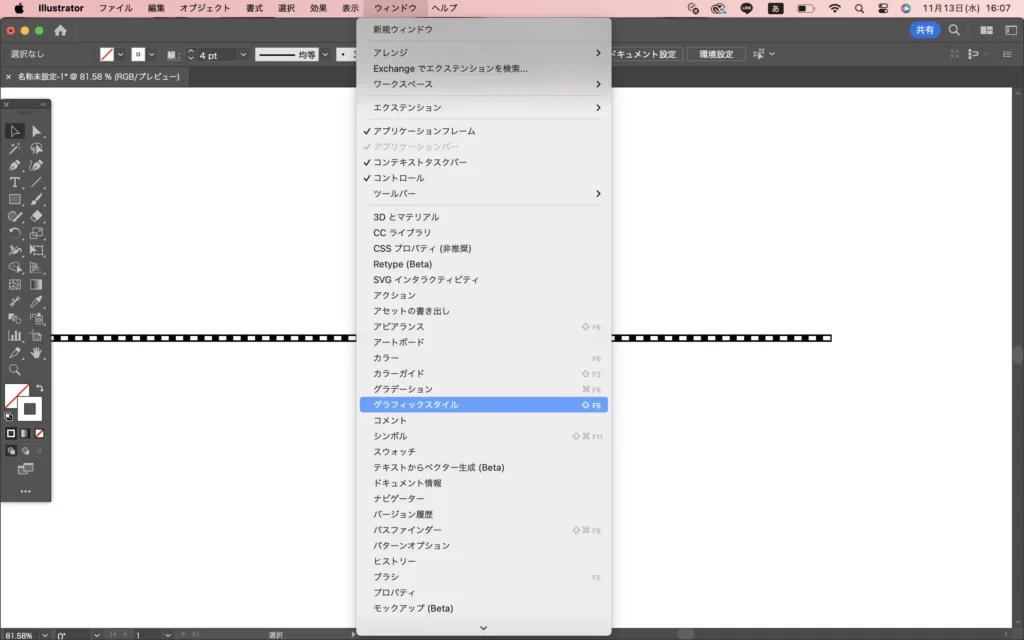This screenshot has width=1024, height=640.
Task: Select the Type tool
Action: [x=15, y=182]
